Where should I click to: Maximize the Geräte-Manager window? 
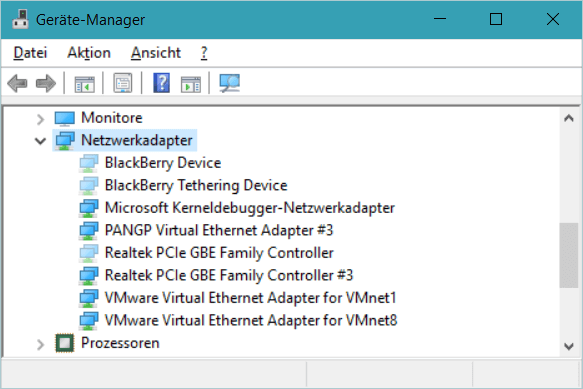click(x=496, y=19)
